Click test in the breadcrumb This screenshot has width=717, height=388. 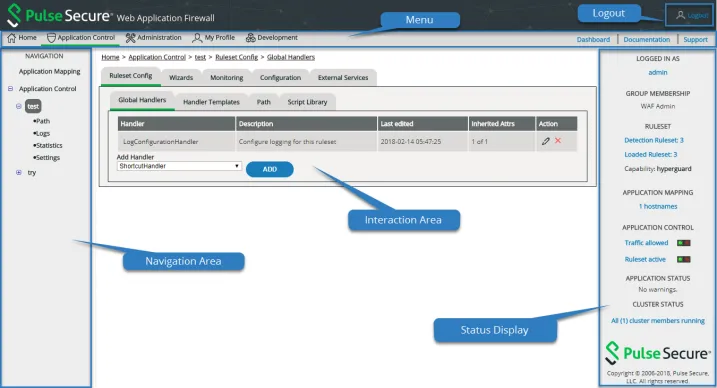click(x=200, y=57)
